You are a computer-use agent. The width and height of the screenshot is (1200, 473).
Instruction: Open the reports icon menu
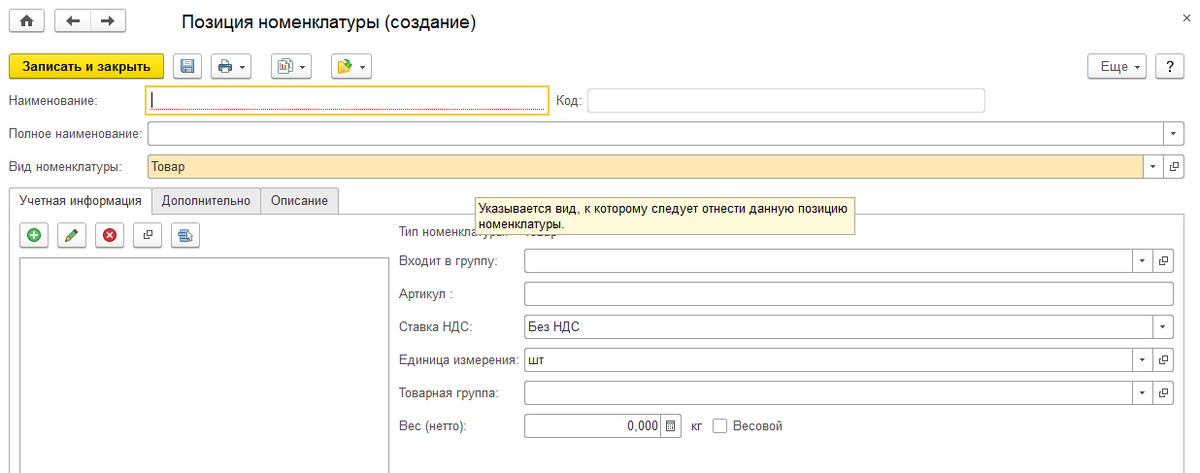pyautogui.click(x=291, y=66)
